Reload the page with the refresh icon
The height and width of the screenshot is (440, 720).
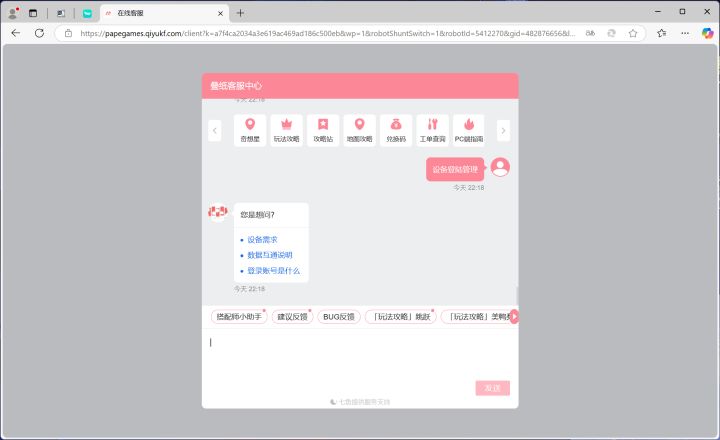coord(39,33)
